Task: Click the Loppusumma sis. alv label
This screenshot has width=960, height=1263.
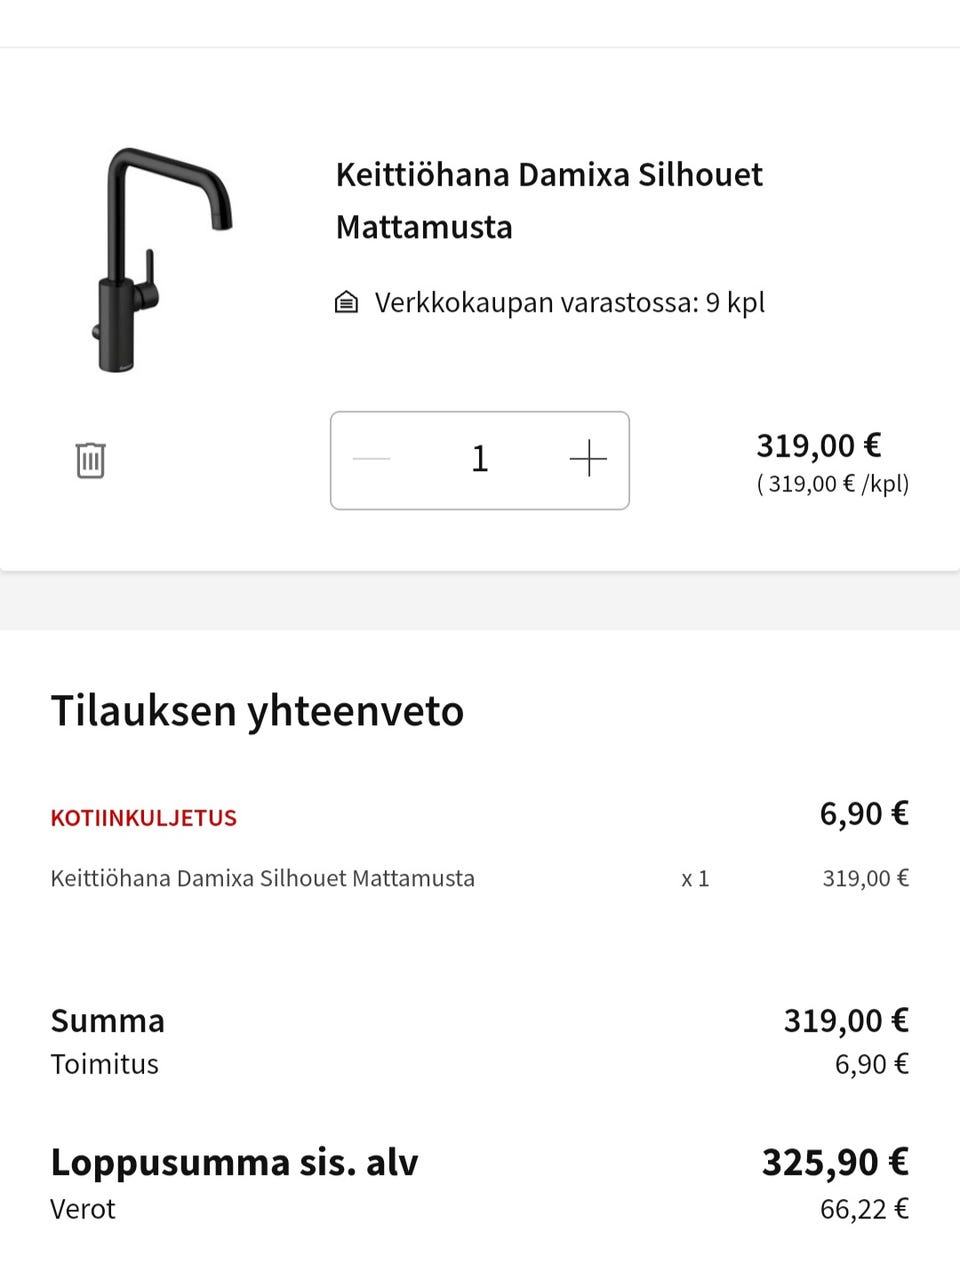Action: [x=234, y=1162]
